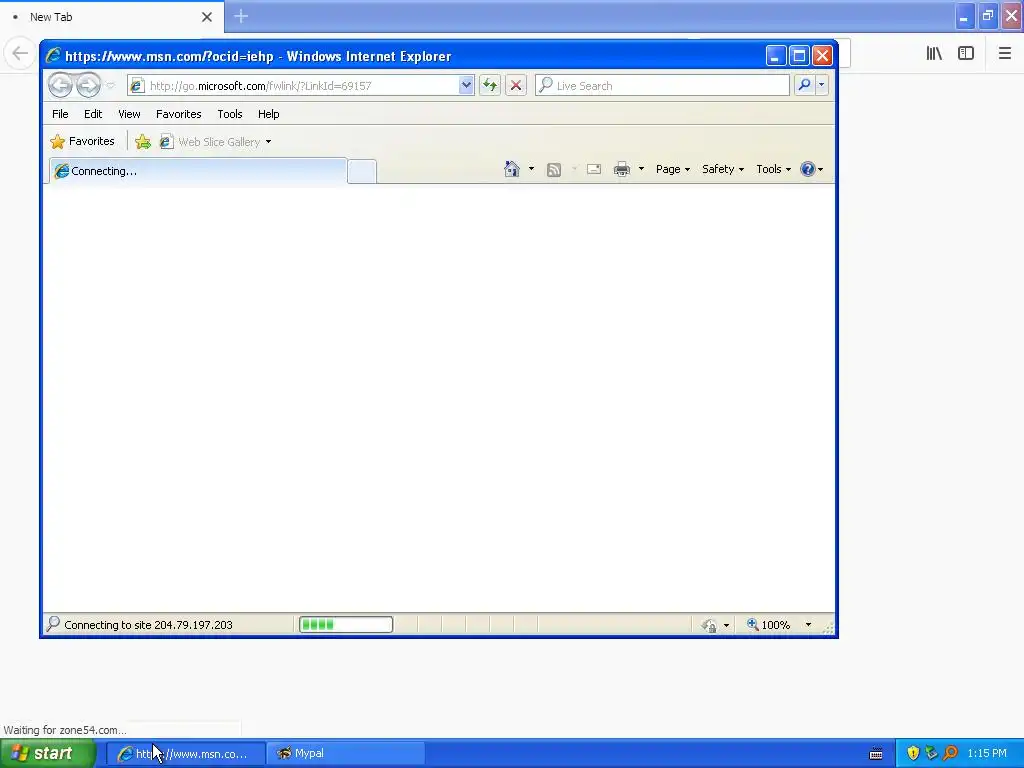Expand the Print options dropdown arrow

pyautogui.click(x=641, y=169)
